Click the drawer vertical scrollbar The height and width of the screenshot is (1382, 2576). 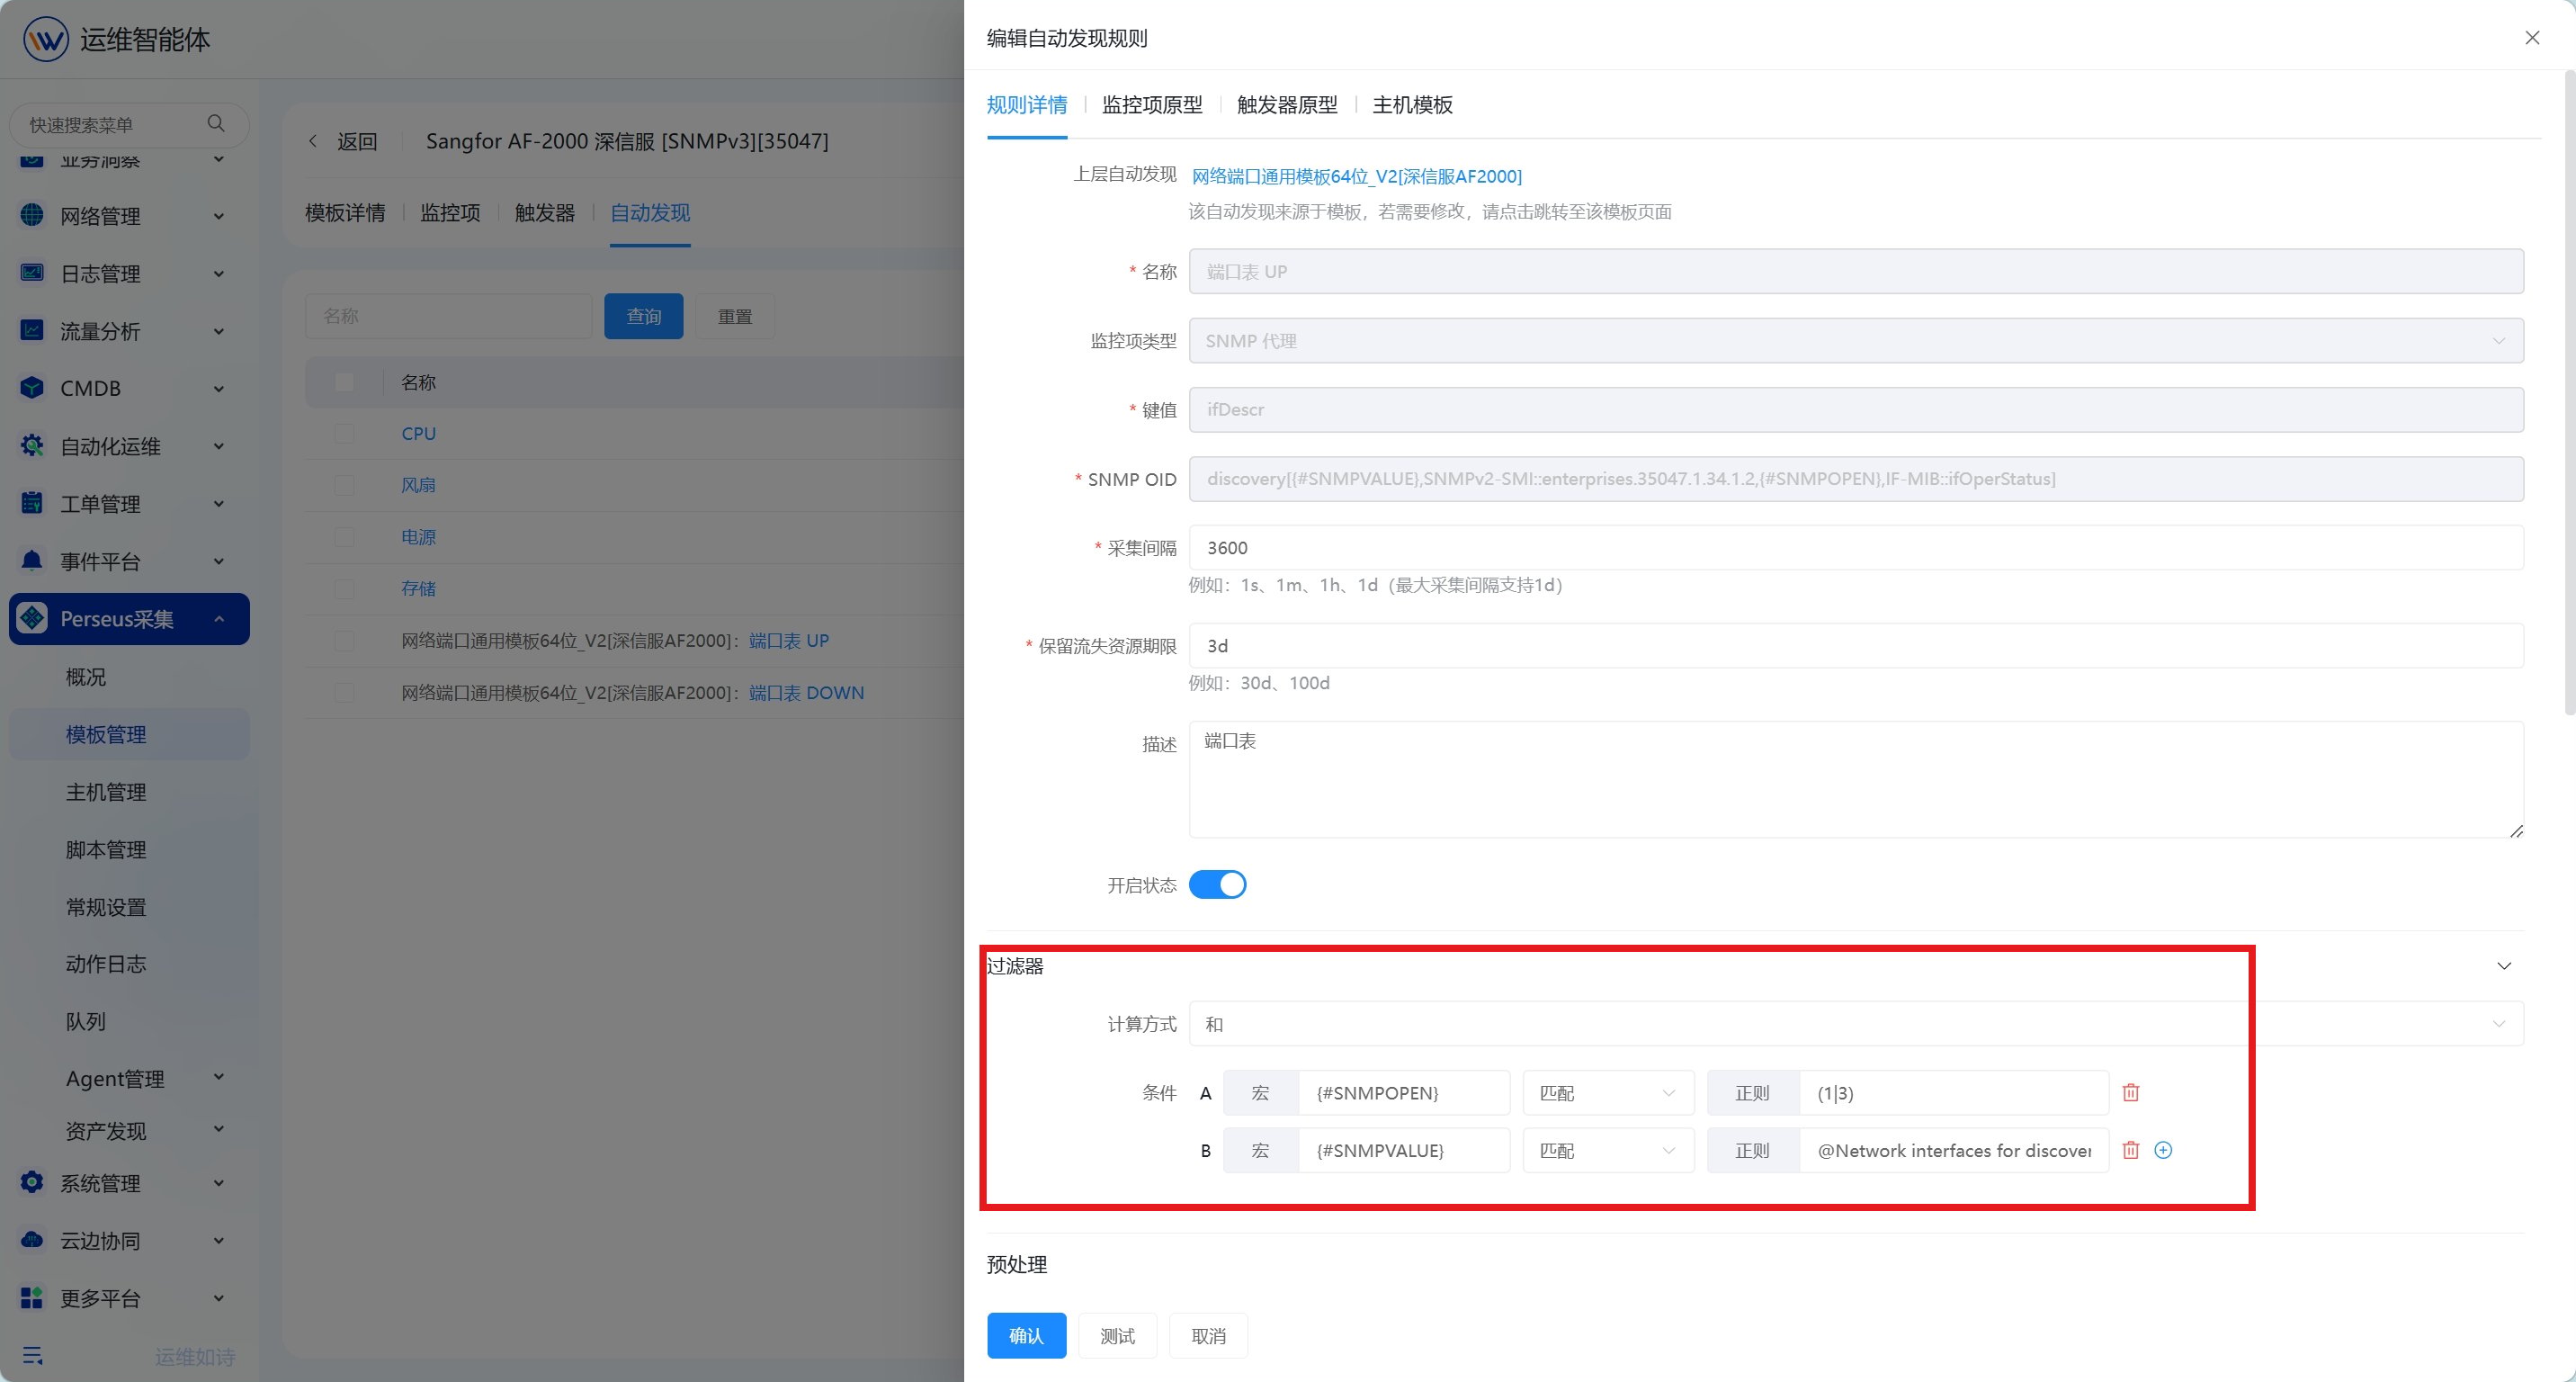pyautogui.click(x=2569, y=392)
